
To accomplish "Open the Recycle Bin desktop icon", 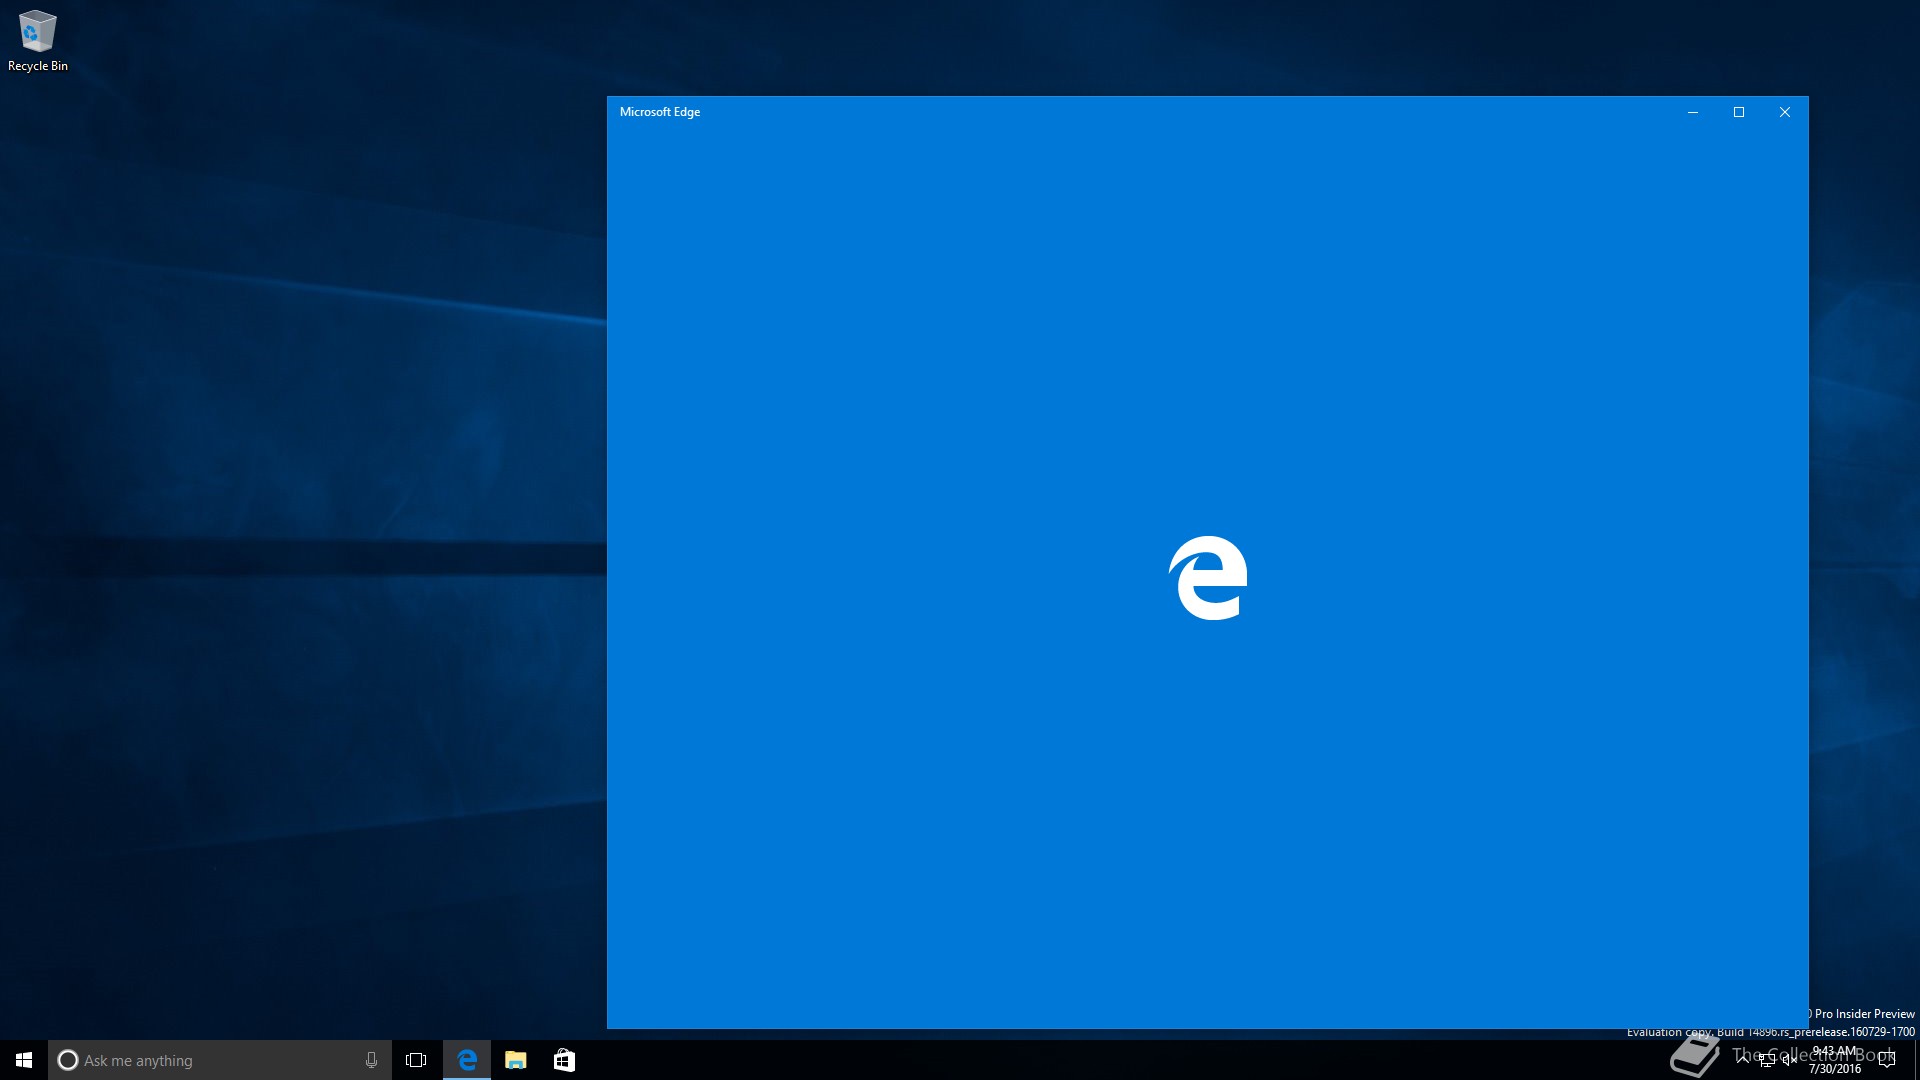I will [x=38, y=41].
